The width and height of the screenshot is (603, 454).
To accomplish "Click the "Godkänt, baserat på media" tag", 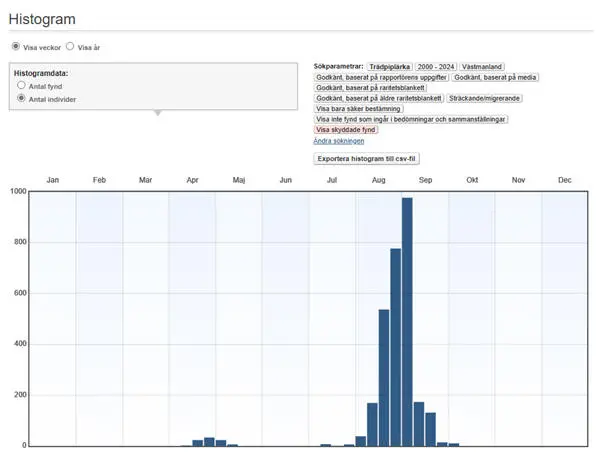I will coord(496,77).
